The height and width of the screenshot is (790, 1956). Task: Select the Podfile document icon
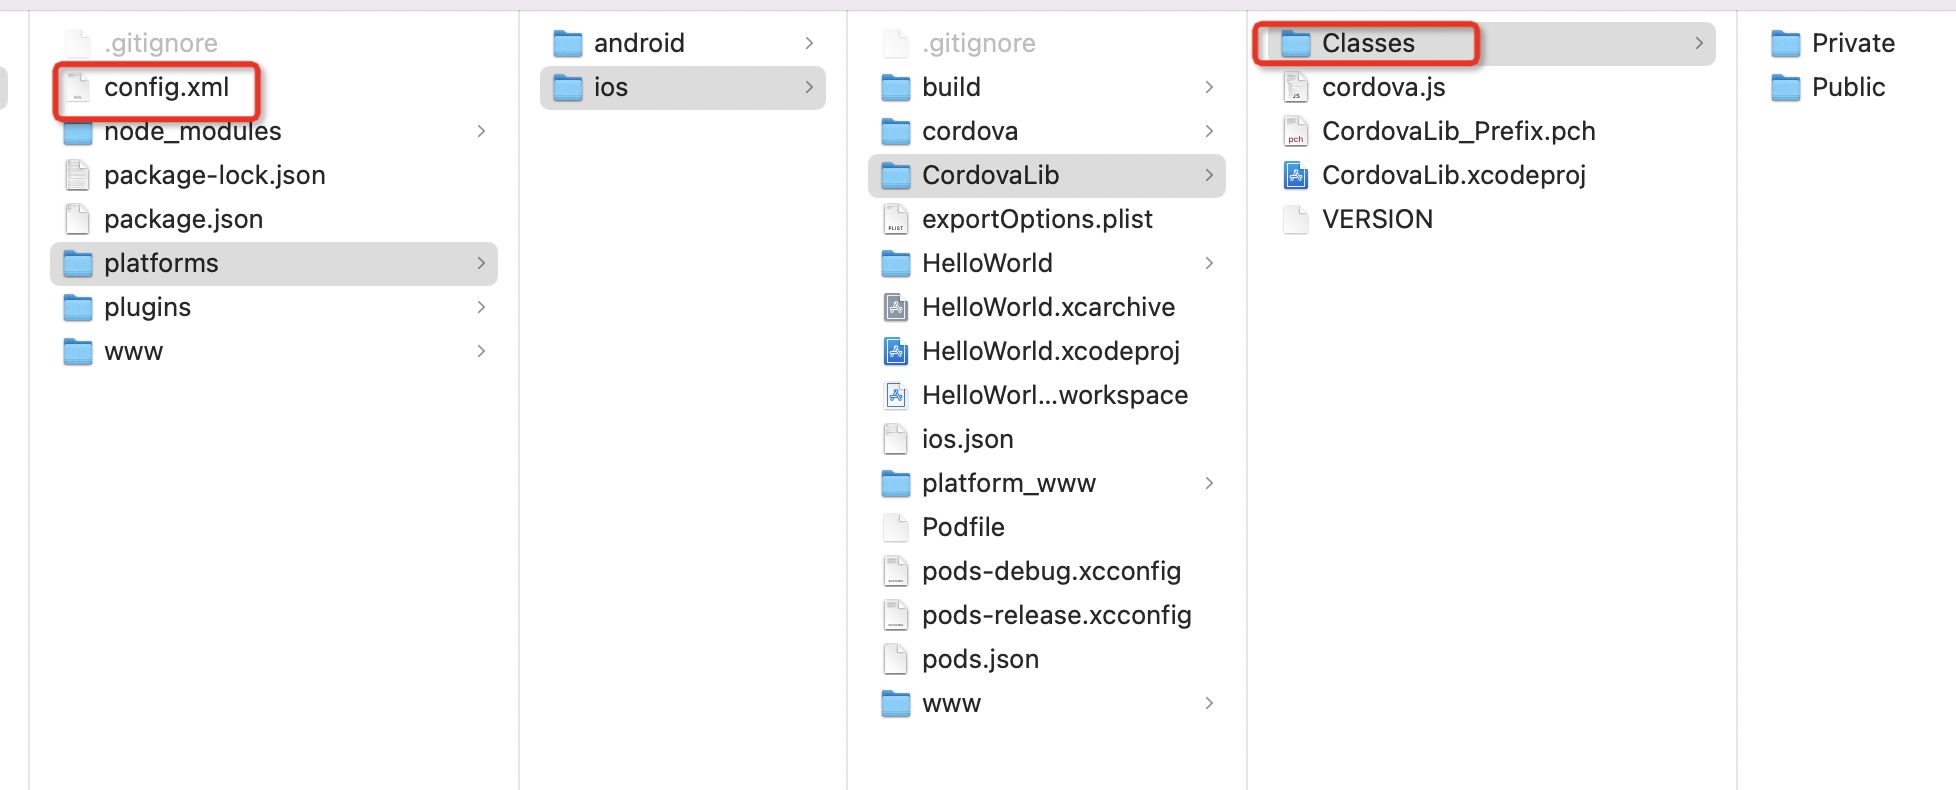(x=895, y=527)
